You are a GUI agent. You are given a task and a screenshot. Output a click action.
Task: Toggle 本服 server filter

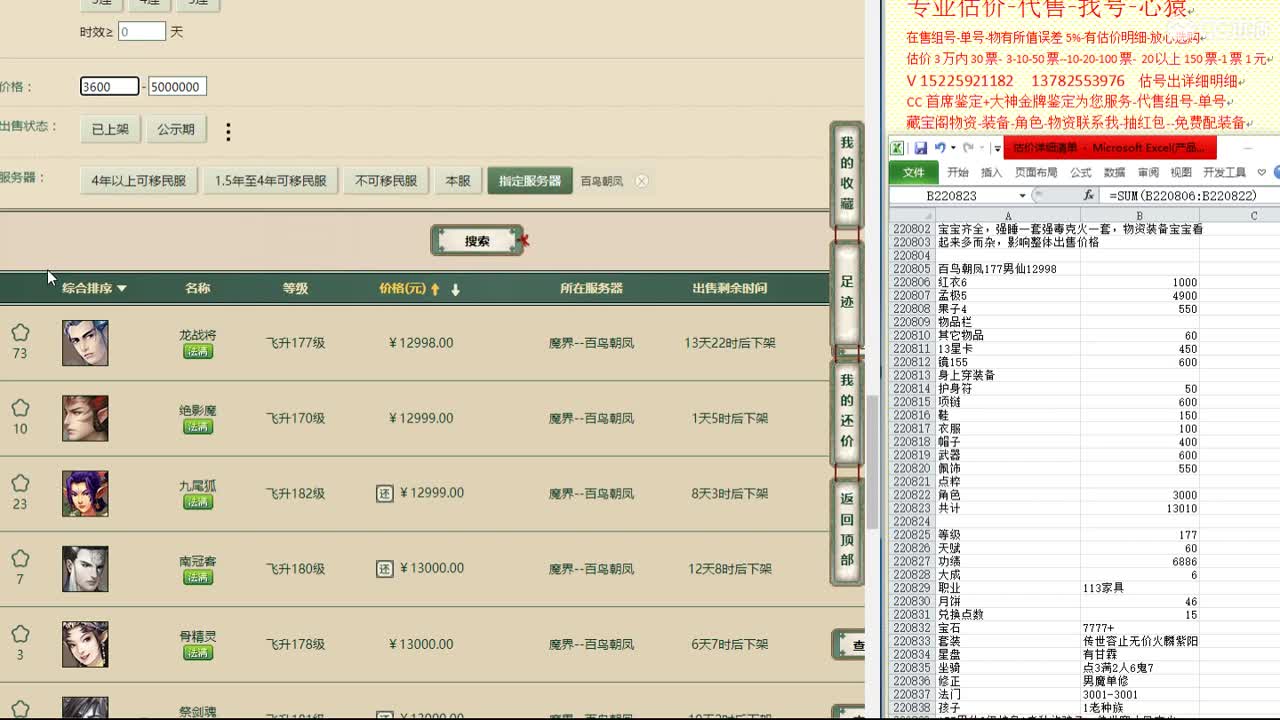pos(458,181)
